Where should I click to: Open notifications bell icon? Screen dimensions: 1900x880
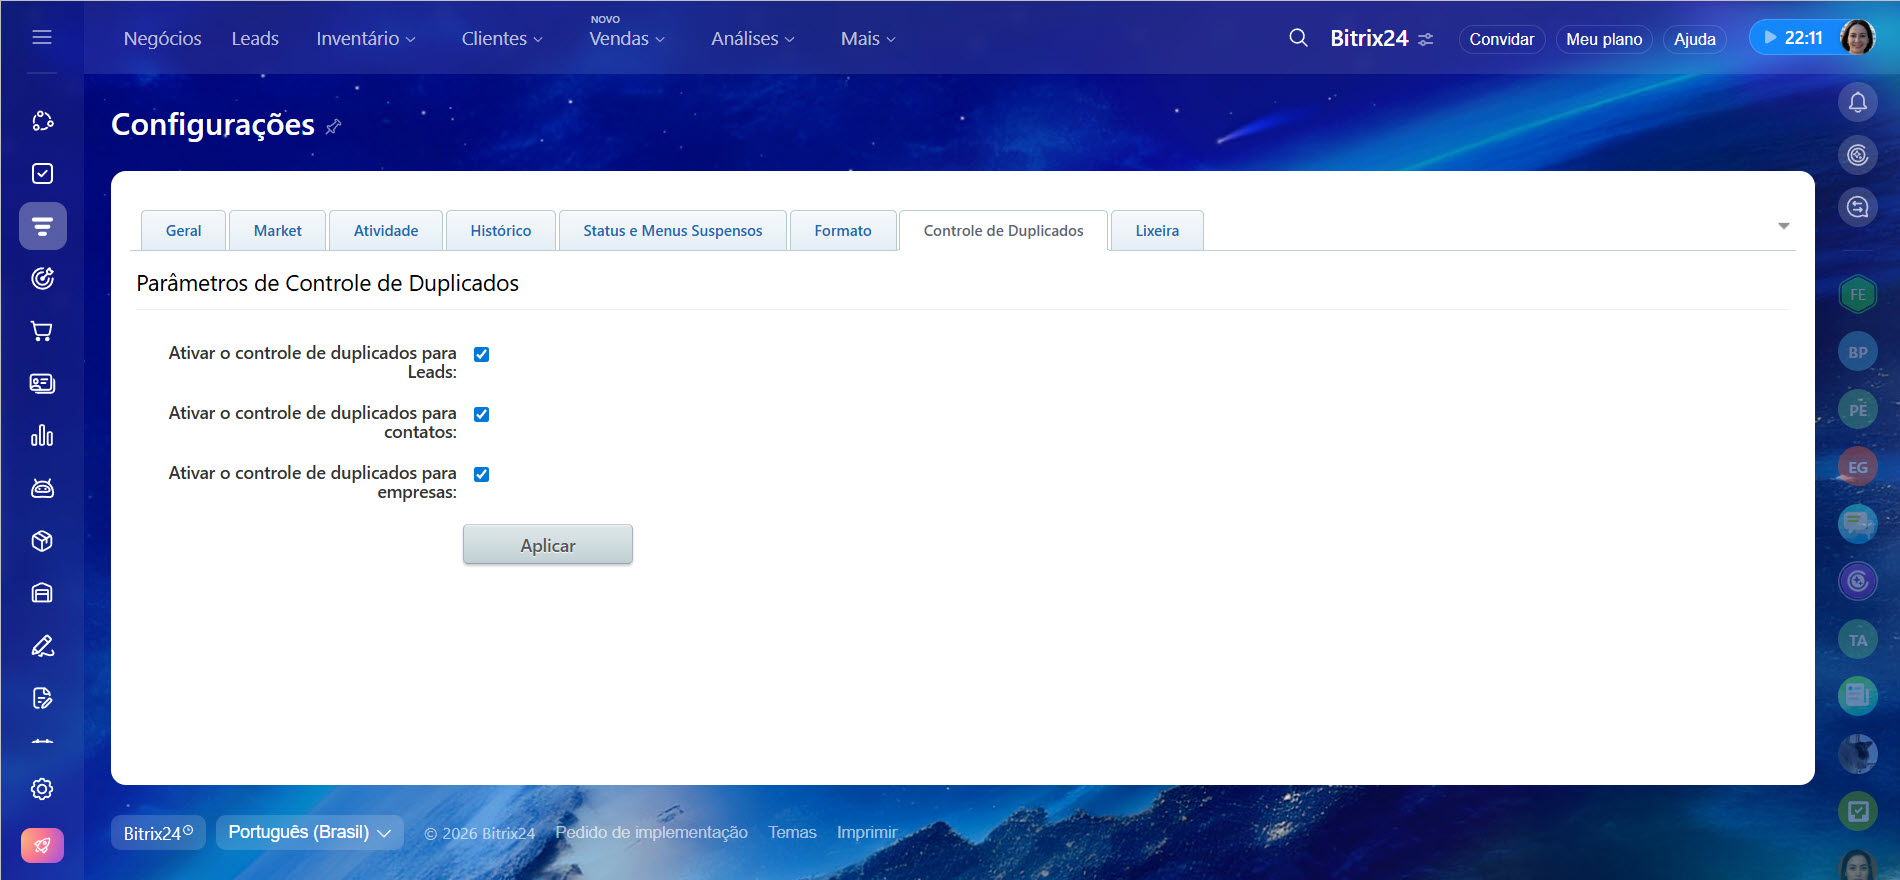(x=1857, y=102)
